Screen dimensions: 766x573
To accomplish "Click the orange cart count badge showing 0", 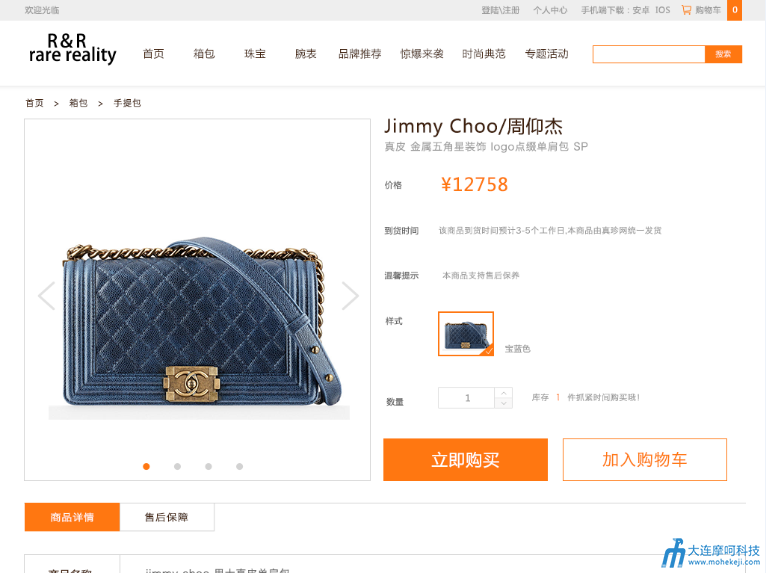I will [x=734, y=10].
